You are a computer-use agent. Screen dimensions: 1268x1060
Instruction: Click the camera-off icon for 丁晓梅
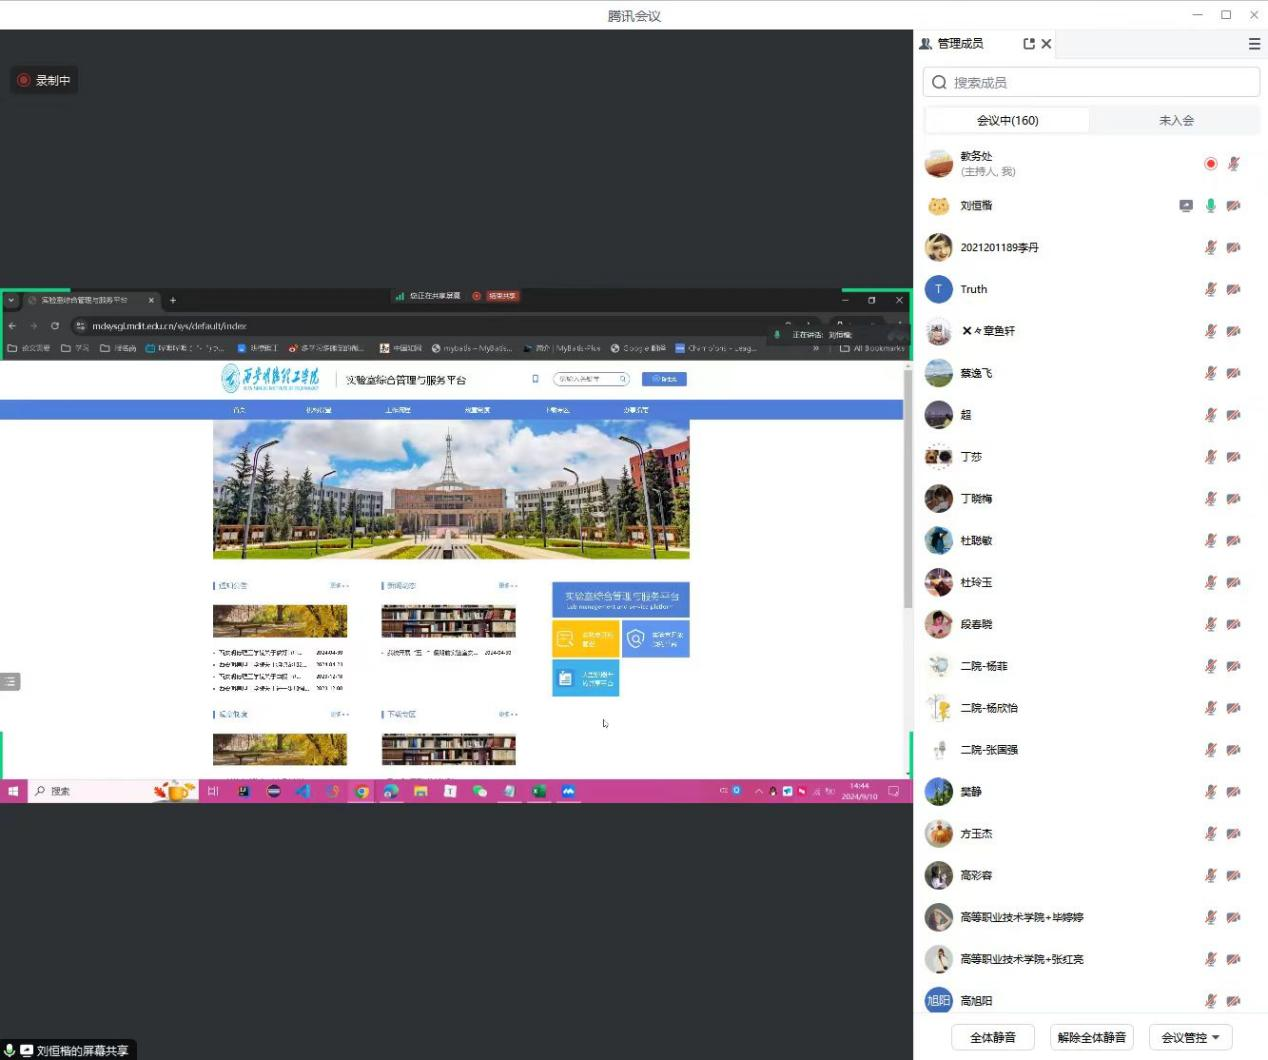coord(1234,499)
